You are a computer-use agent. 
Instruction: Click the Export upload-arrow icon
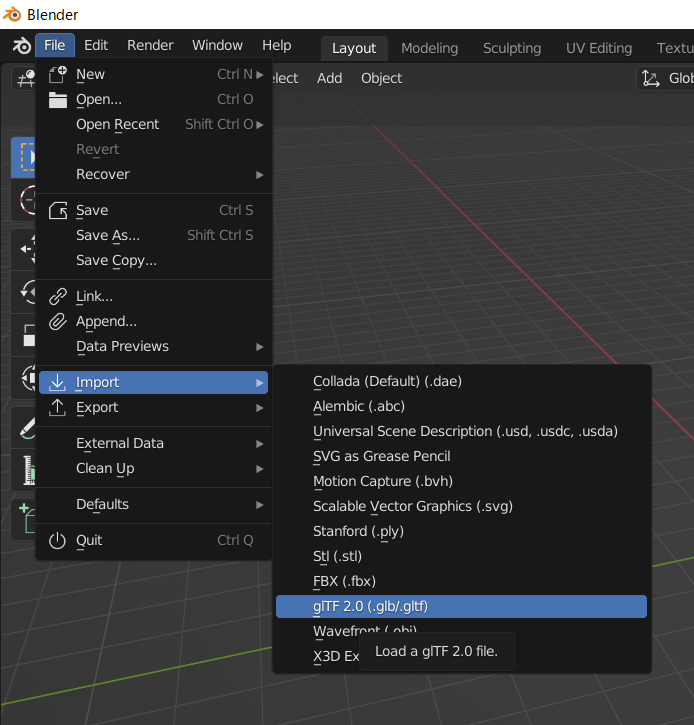click(58, 407)
